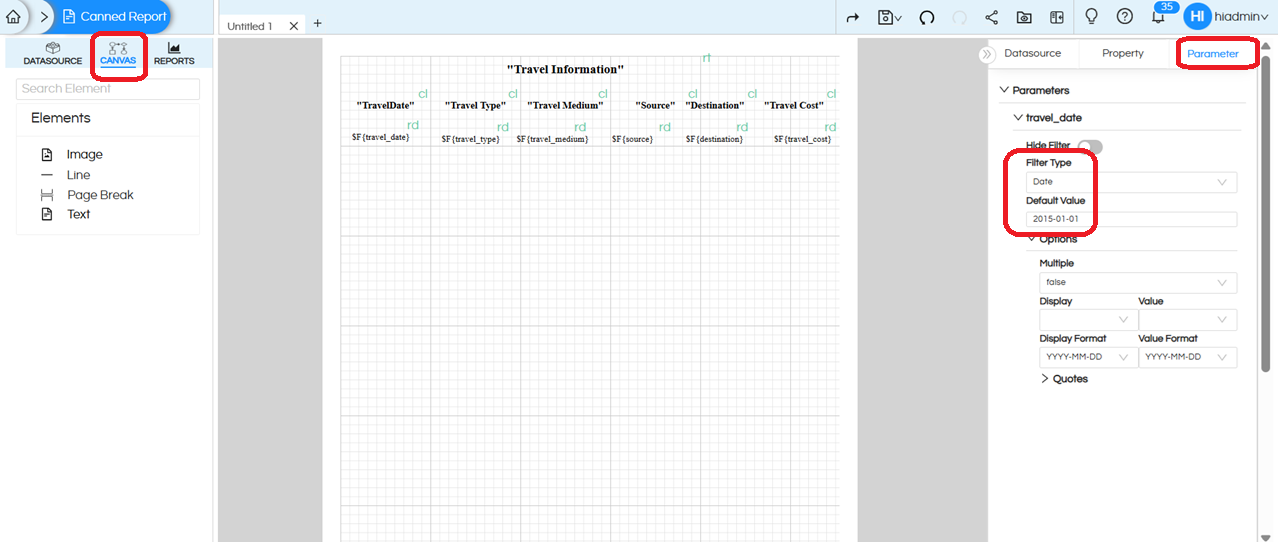Open the save options icon

[x=889, y=18]
